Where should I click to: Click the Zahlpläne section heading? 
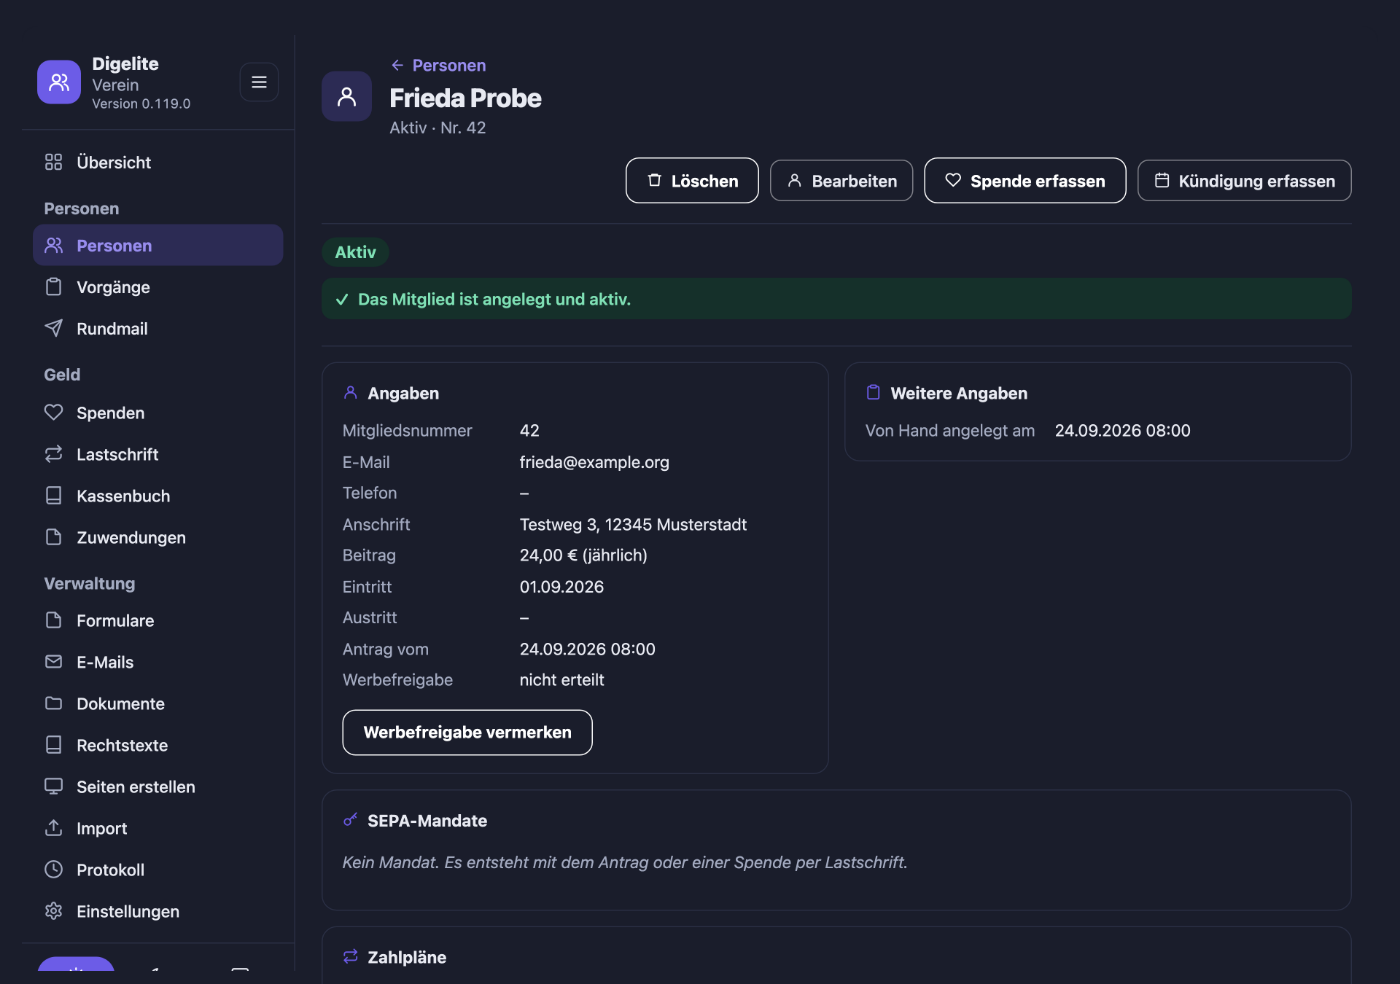coord(406,957)
